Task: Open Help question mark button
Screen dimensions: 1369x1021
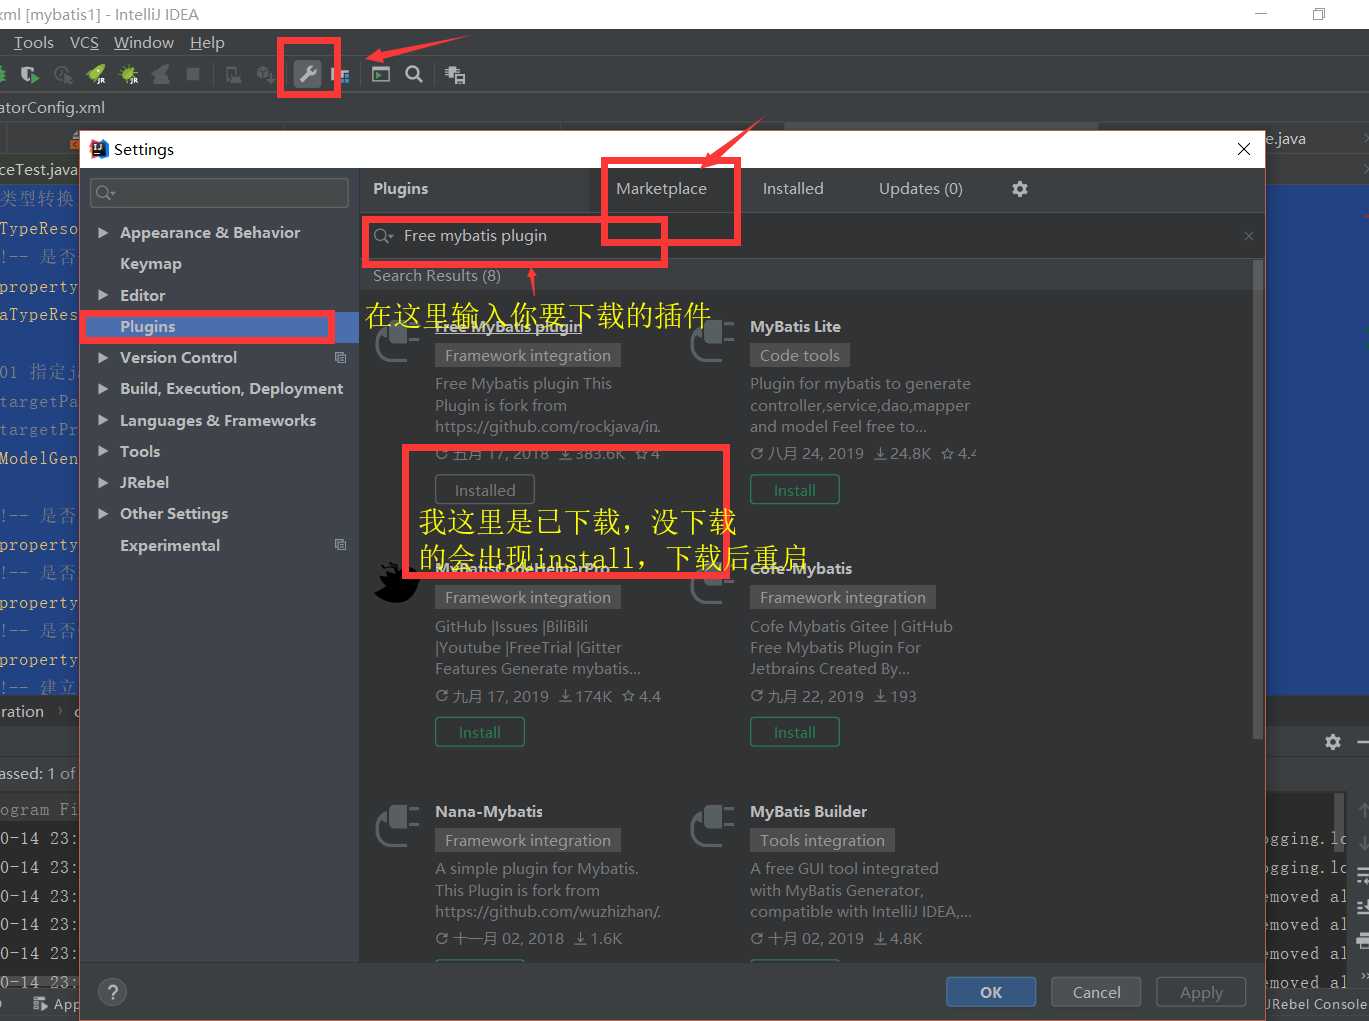Action: tap(112, 992)
